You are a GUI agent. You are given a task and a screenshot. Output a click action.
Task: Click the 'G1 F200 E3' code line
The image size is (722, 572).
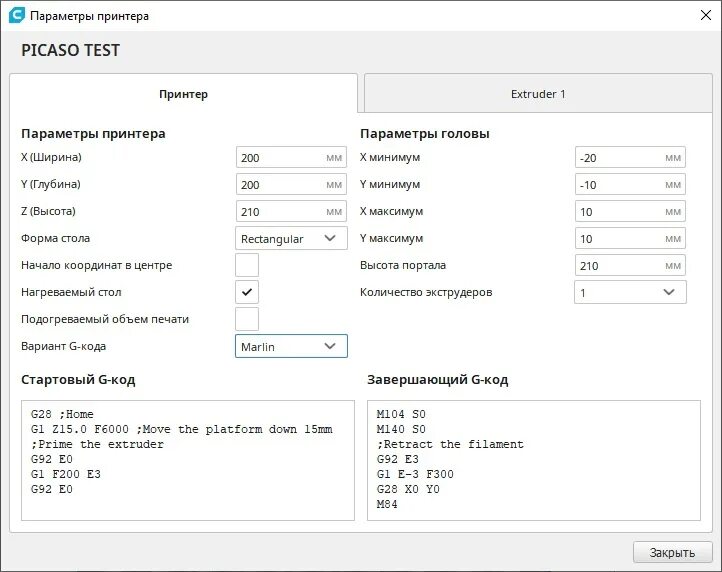65,474
